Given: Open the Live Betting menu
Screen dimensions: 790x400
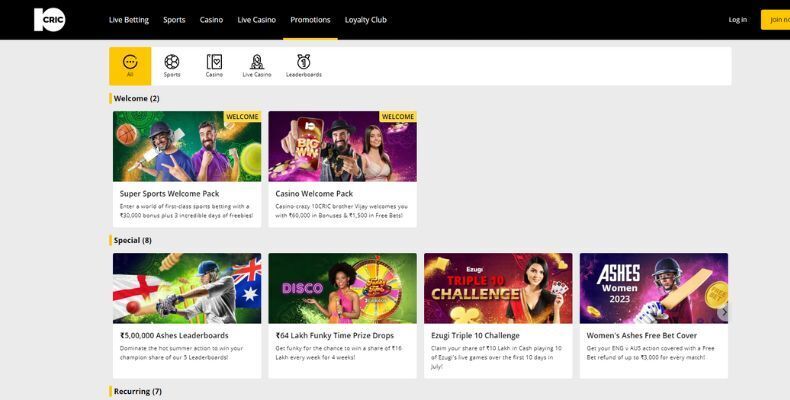Looking at the screenshot, I should pos(129,20).
